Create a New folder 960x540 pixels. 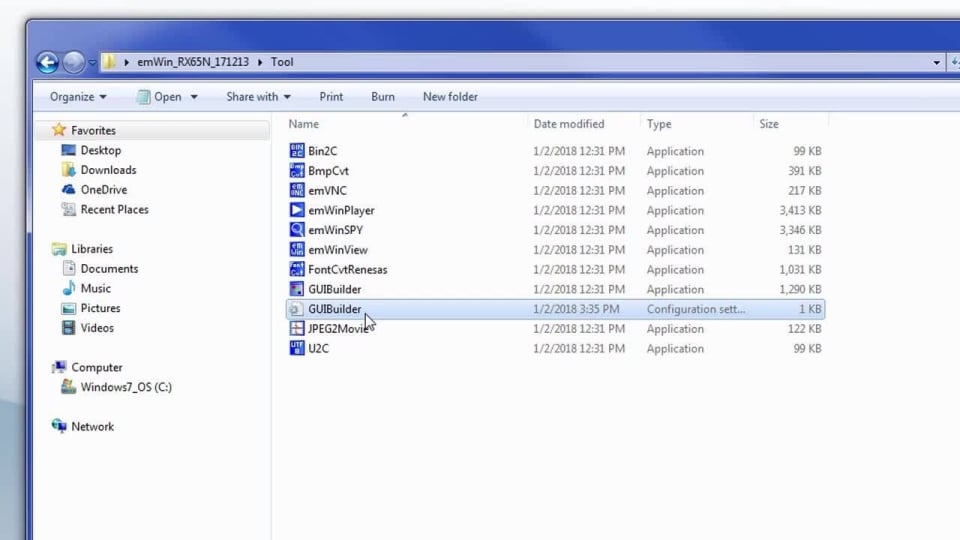450,97
